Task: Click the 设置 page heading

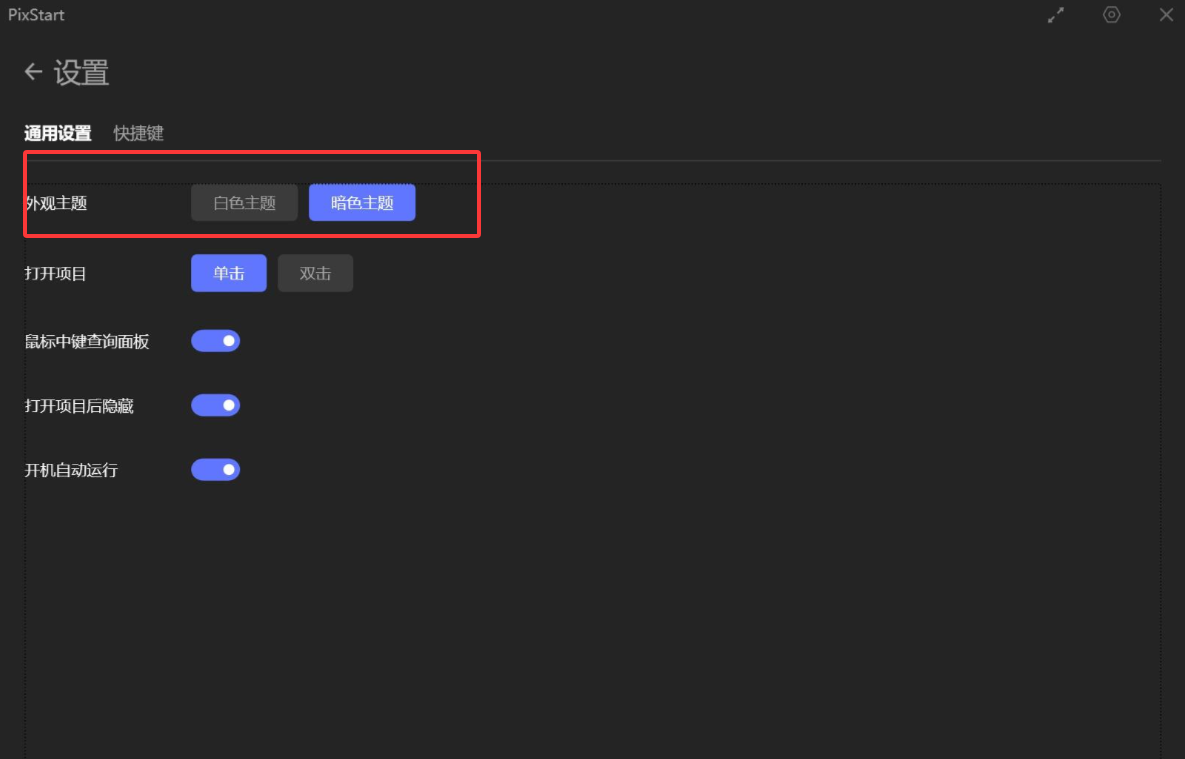Action: tap(81, 73)
